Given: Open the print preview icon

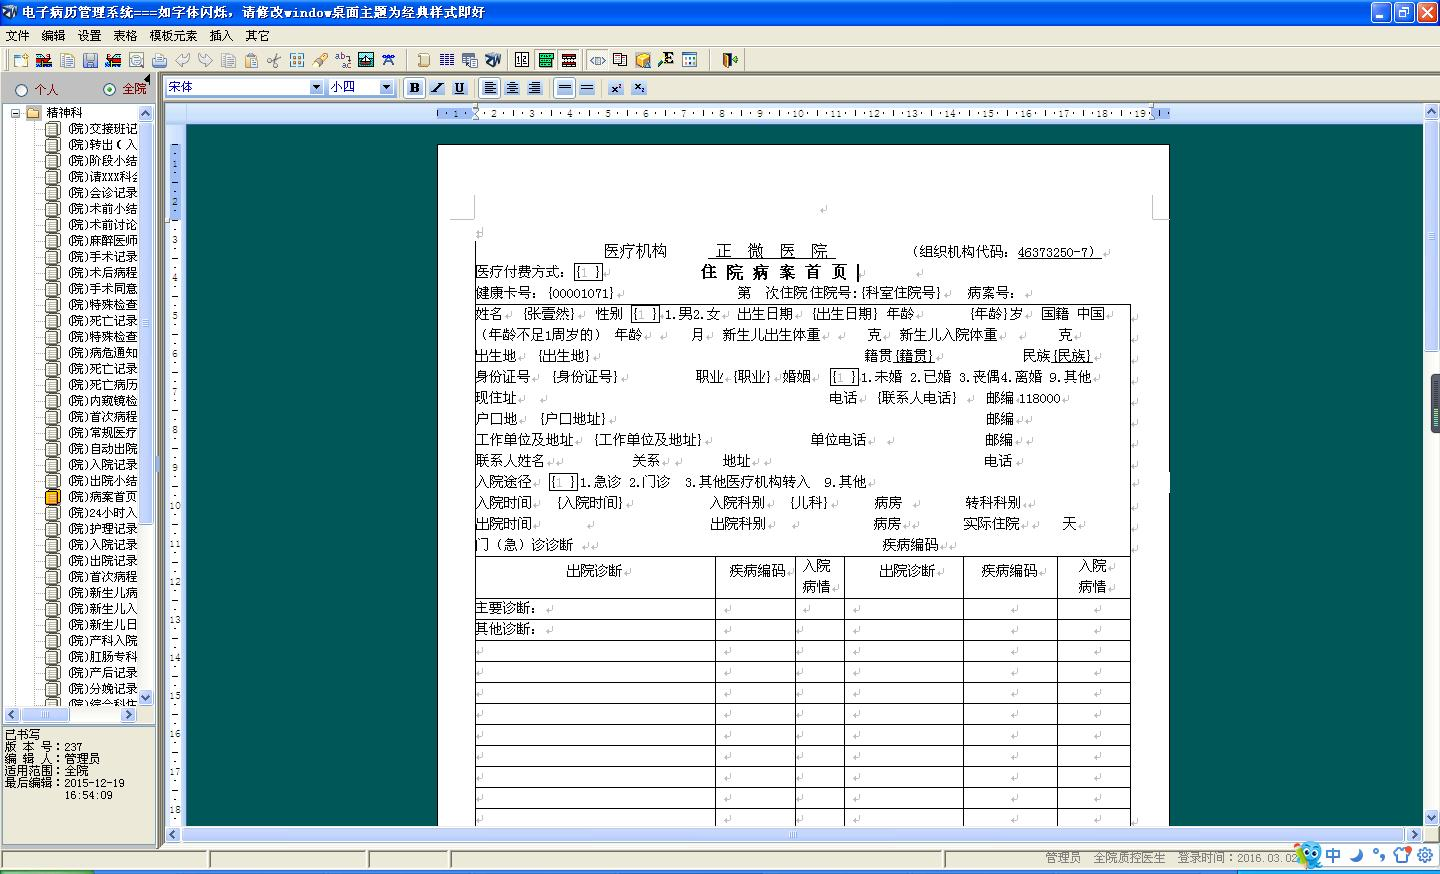Looking at the screenshot, I should (136, 60).
